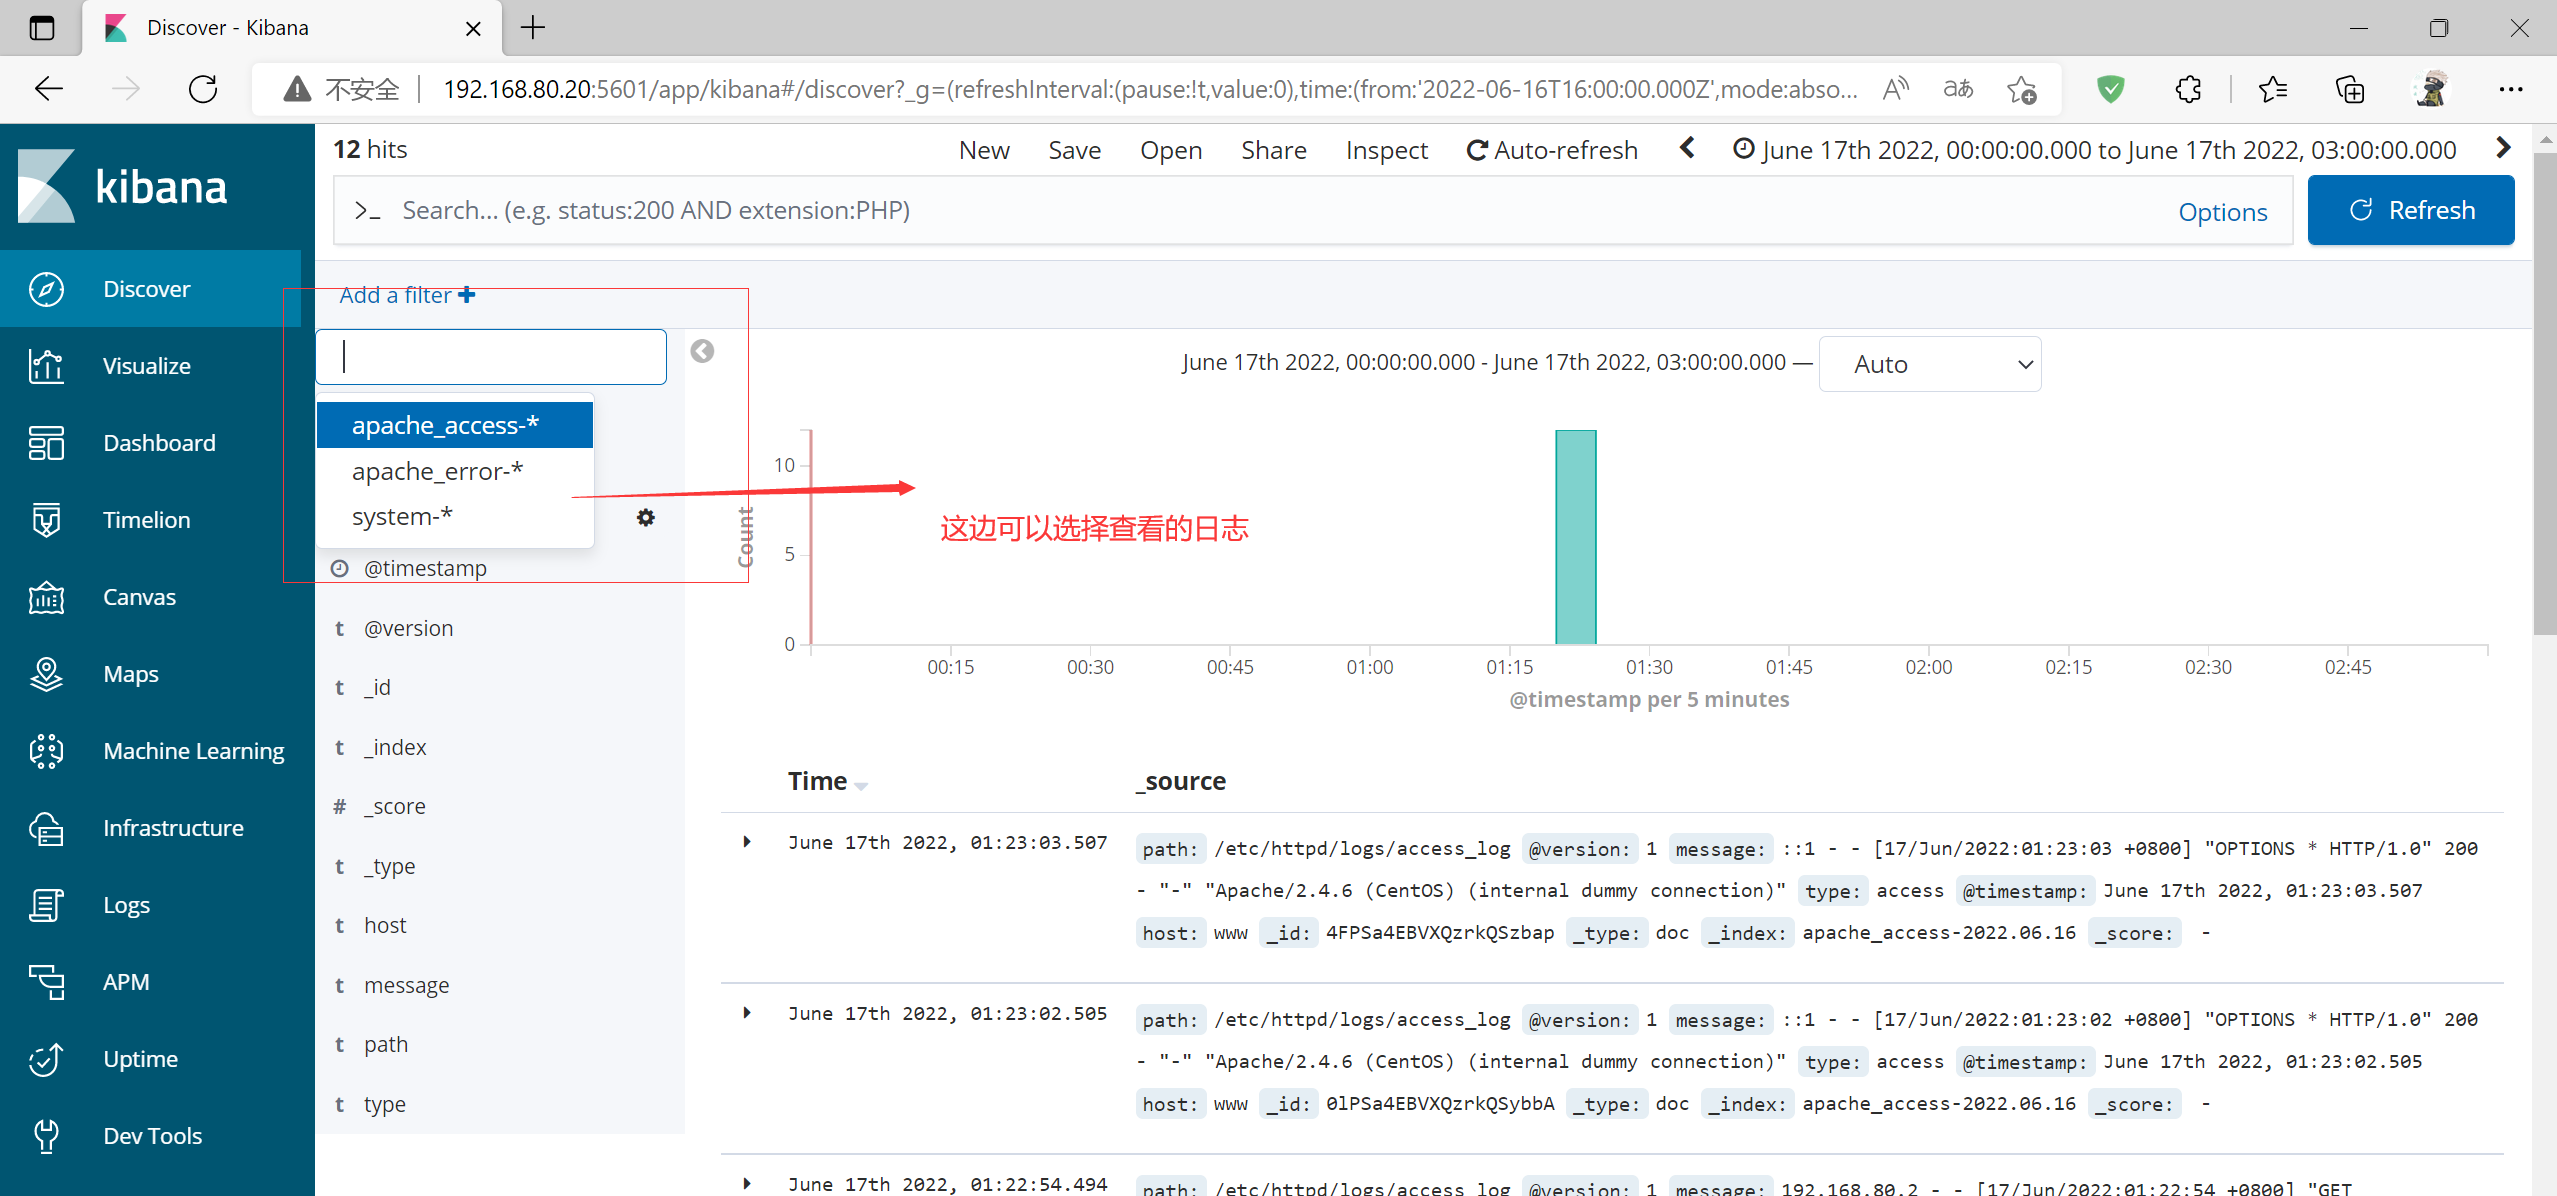
Task: Click the histogram bar at 01:20
Action: (1576, 537)
